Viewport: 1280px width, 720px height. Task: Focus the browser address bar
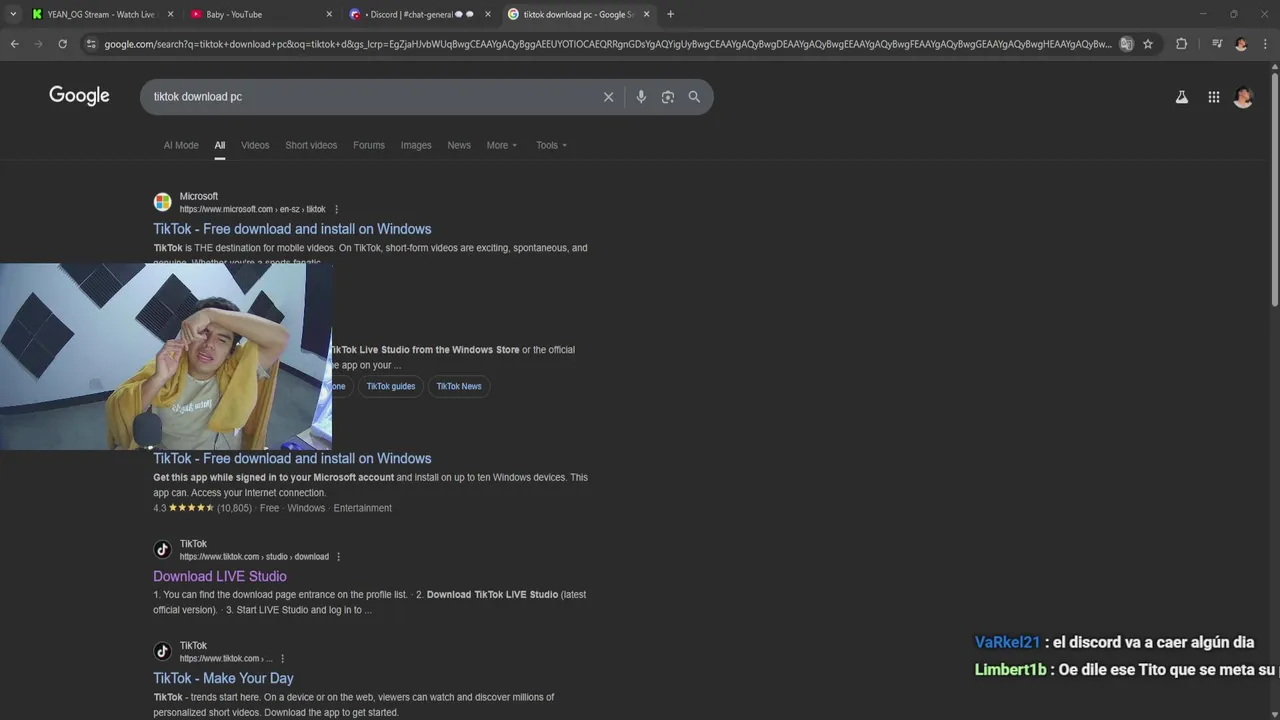pos(607,44)
